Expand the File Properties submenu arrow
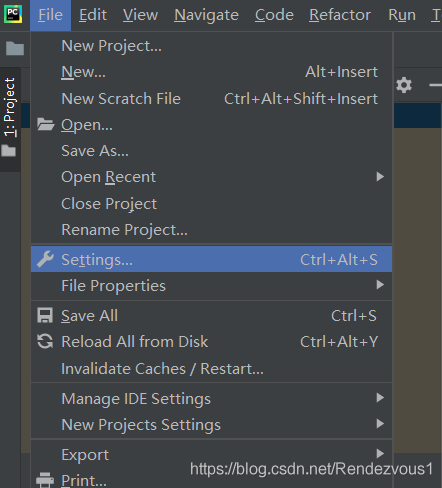Viewport: 442px width, 488px height. click(380, 285)
